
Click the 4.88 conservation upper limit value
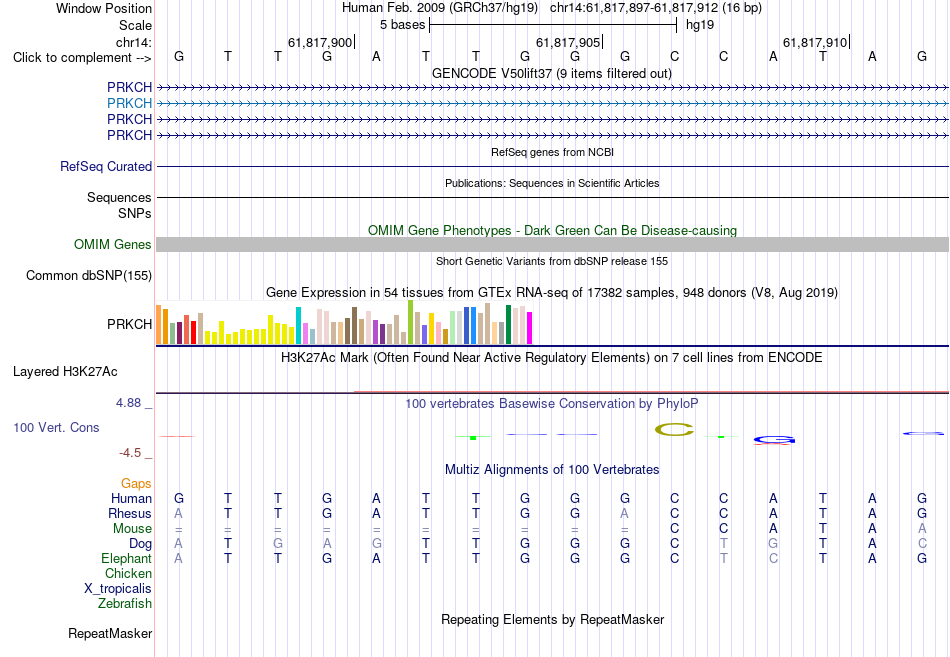click(x=128, y=403)
